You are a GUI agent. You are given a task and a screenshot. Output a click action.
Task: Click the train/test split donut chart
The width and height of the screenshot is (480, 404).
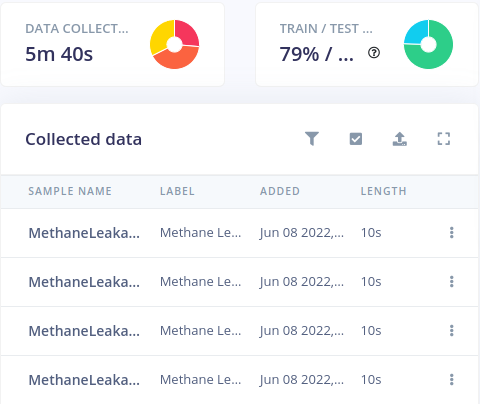428,44
